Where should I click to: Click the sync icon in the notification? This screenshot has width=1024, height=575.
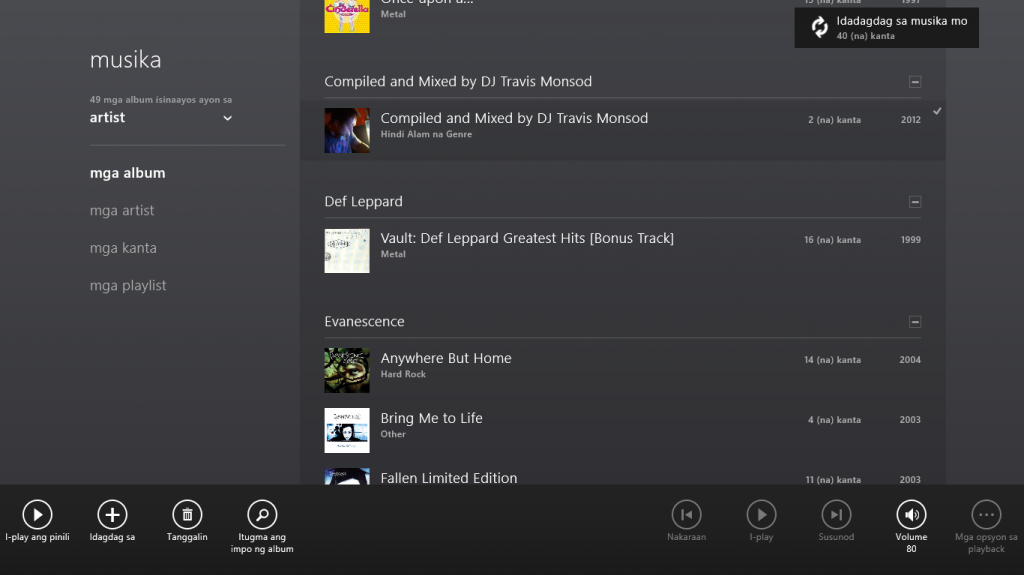[820, 27]
